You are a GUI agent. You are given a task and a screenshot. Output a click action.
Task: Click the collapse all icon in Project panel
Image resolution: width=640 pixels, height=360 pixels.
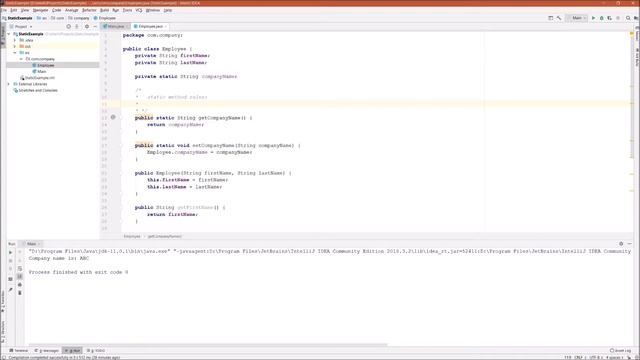[x=77, y=27]
